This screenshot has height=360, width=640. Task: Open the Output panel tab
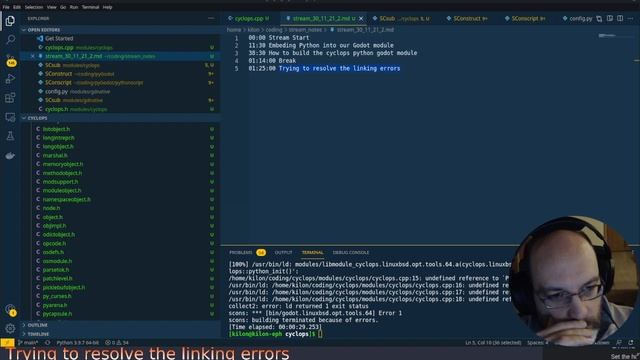[283, 252]
